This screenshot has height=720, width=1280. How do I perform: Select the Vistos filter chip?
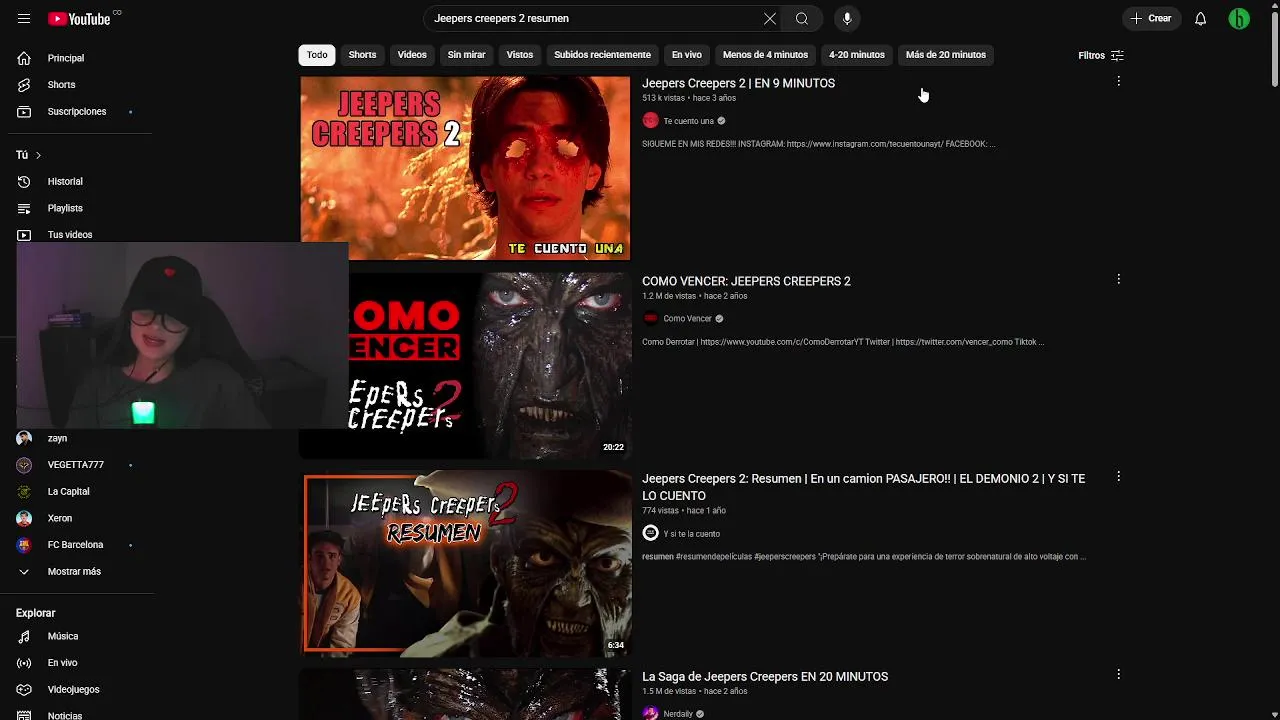(x=520, y=55)
